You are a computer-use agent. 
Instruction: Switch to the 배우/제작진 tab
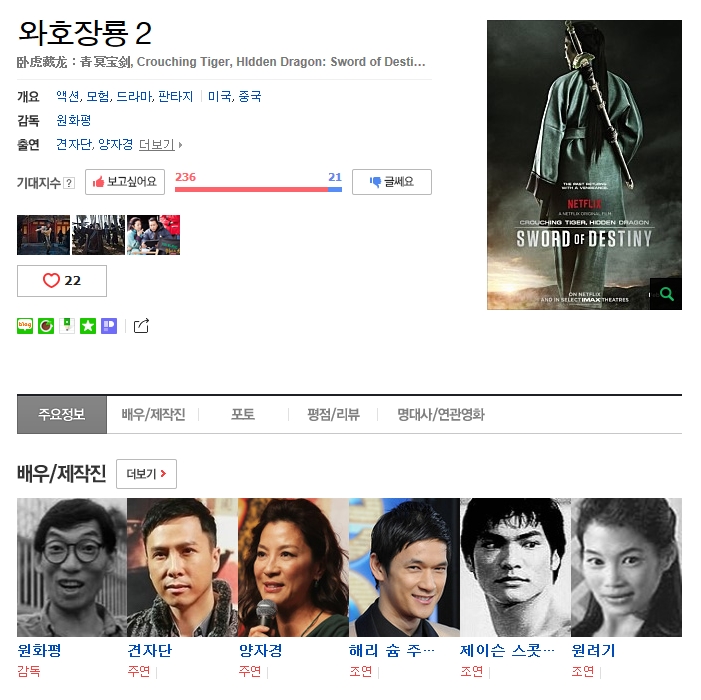(x=153, y=414)
